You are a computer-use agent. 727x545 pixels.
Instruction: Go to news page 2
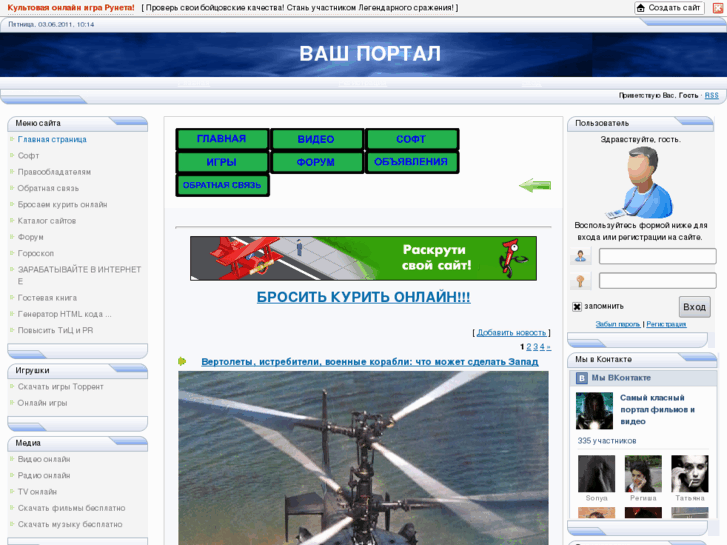click(x=529, y=346)
